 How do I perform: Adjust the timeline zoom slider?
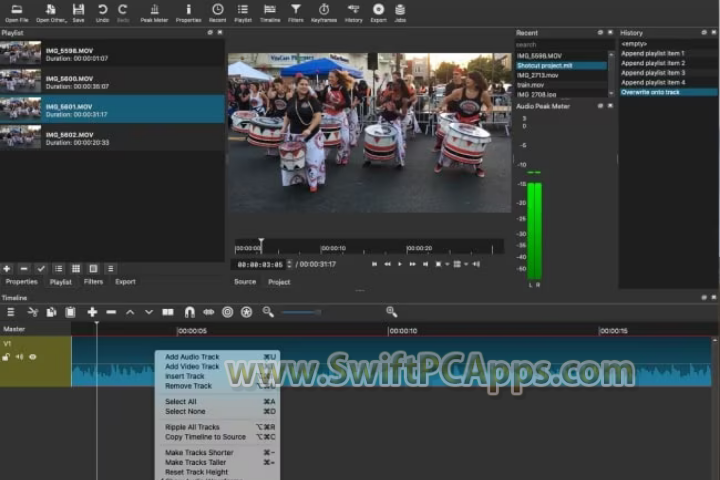point(301,312)
